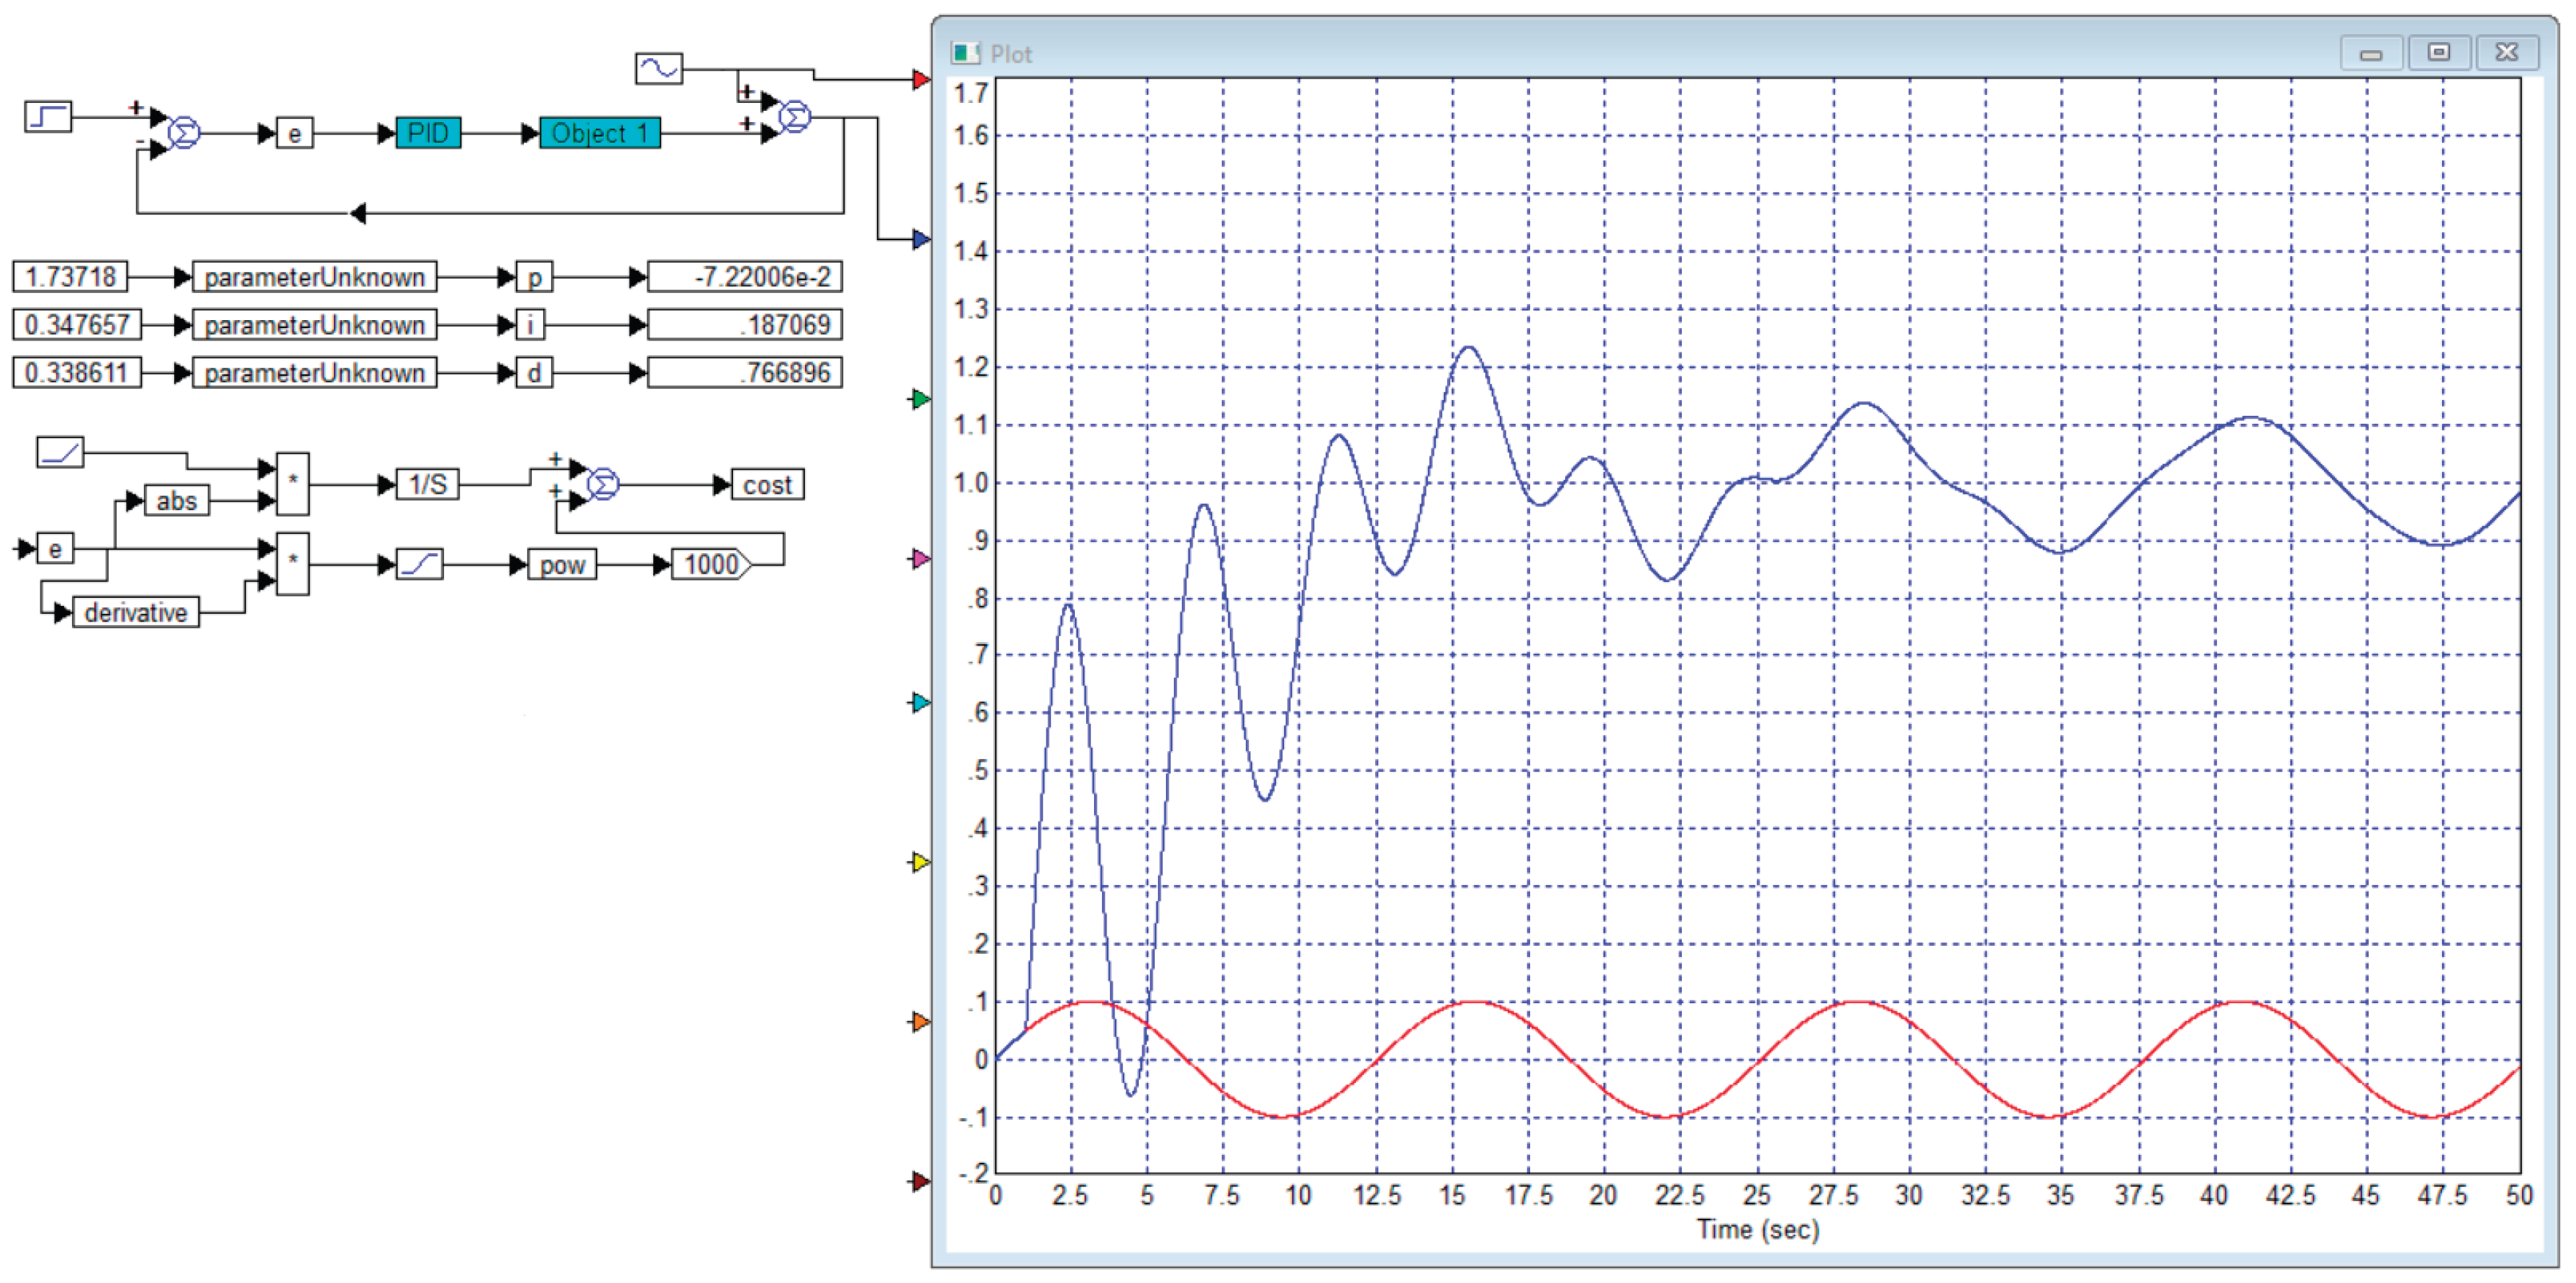Click the orange plot input connector

coord(921,1021)
